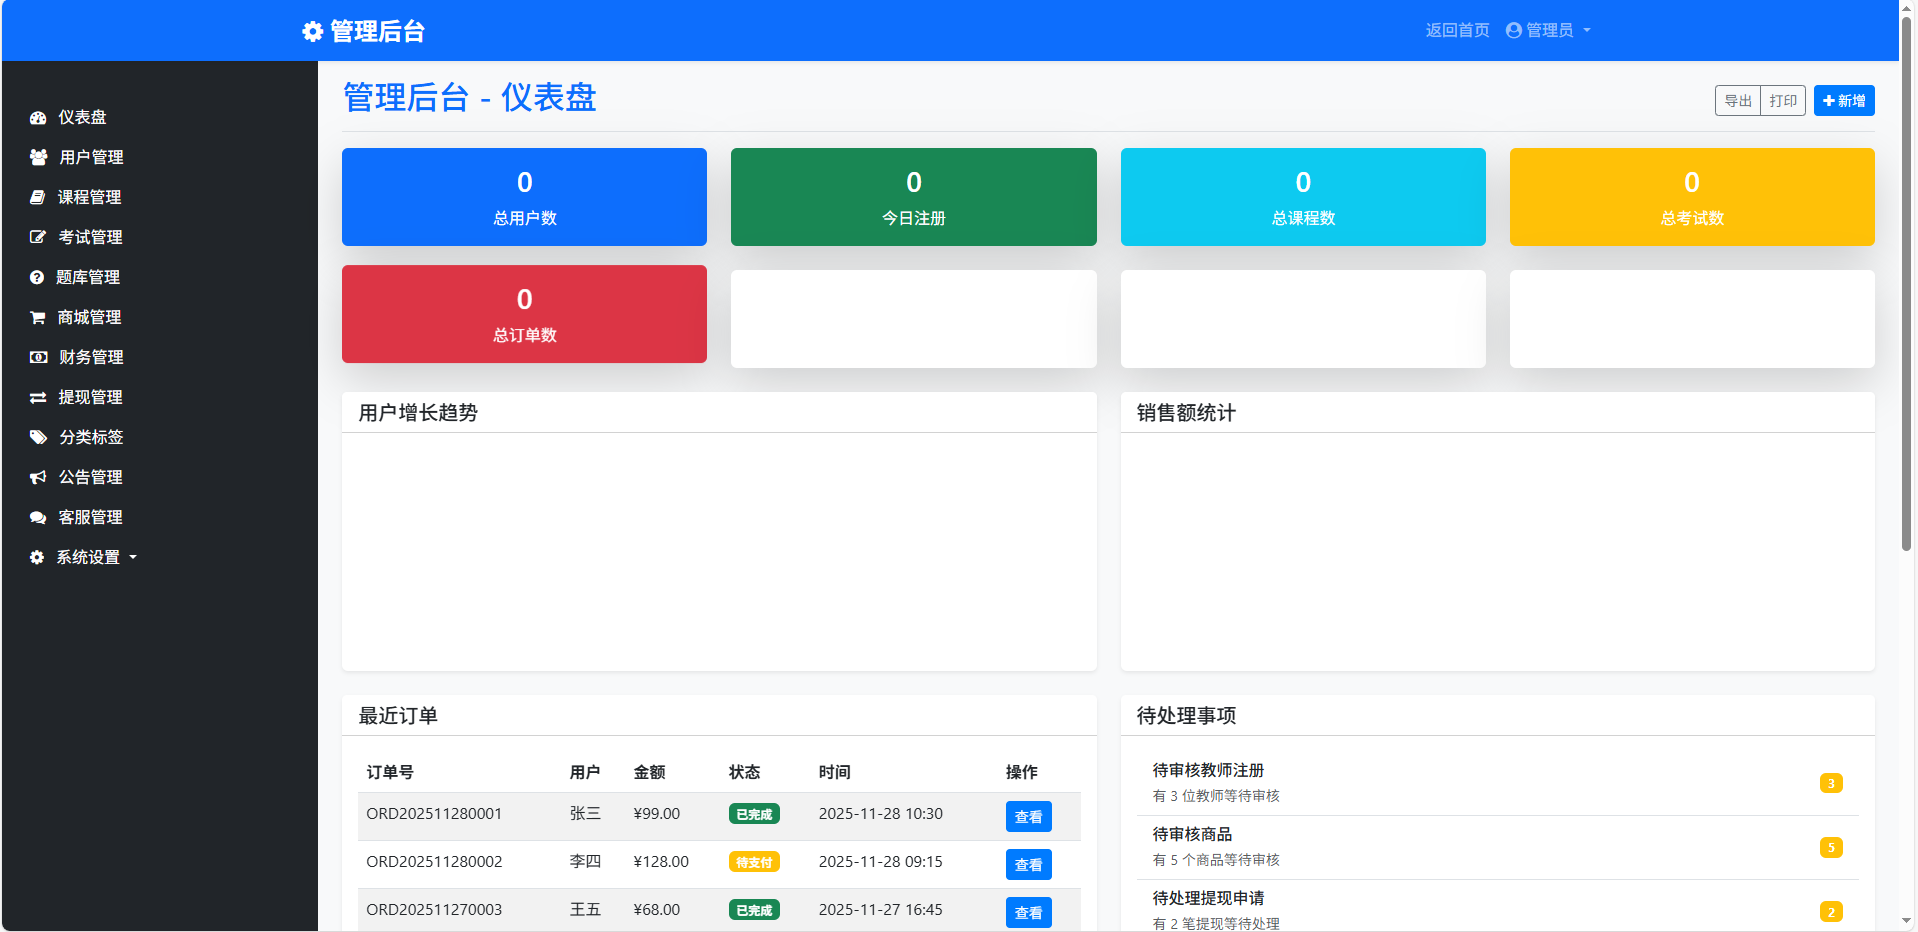
Task: Open 用户管理 via the users icon
Action: click(x=37, y=157)
